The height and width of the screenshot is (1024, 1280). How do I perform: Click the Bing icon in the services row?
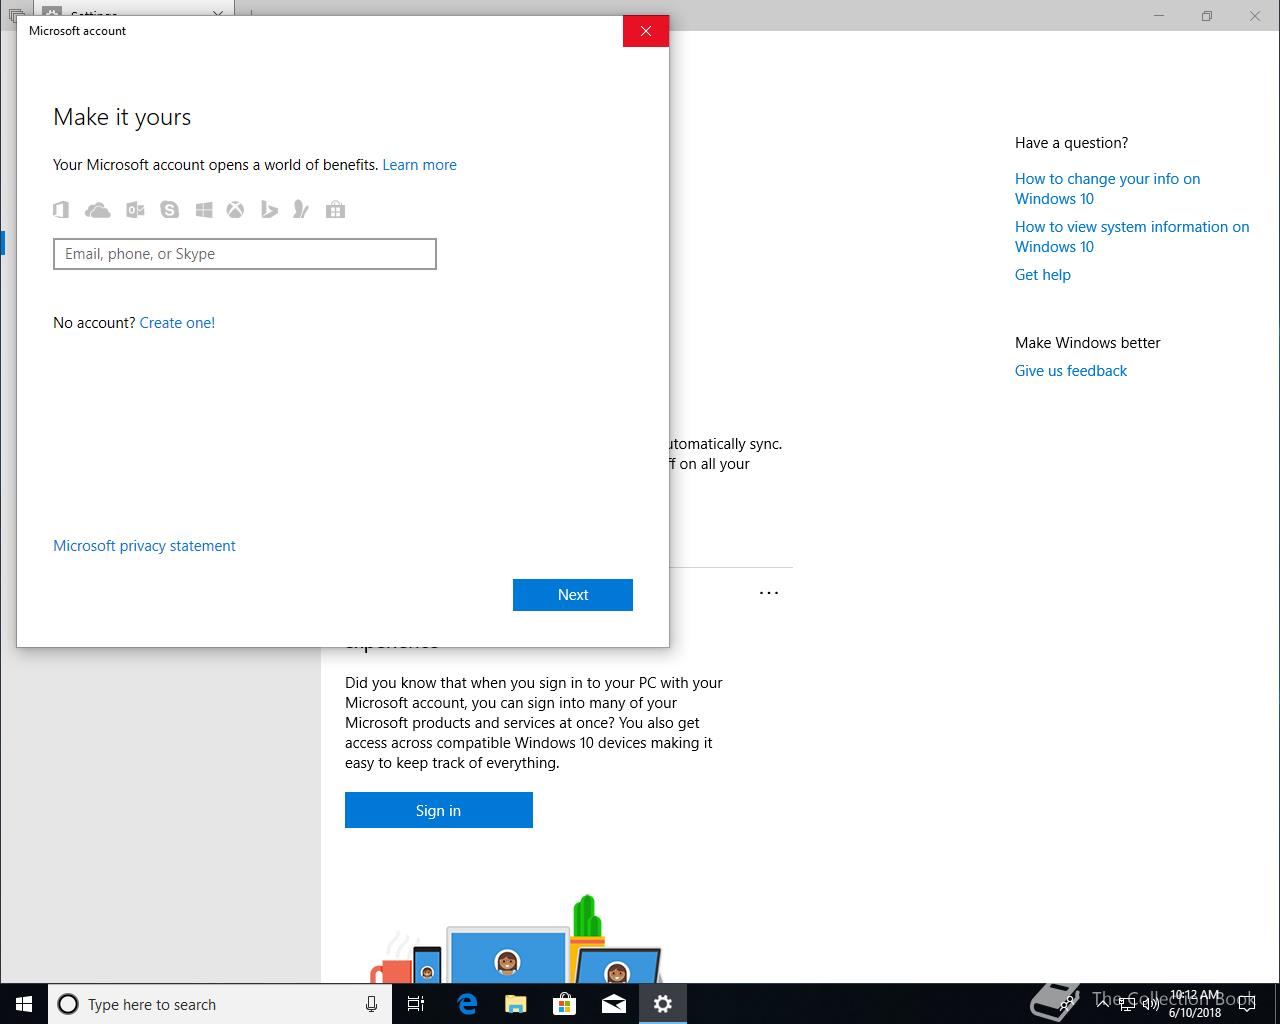(x=269, y=209)
